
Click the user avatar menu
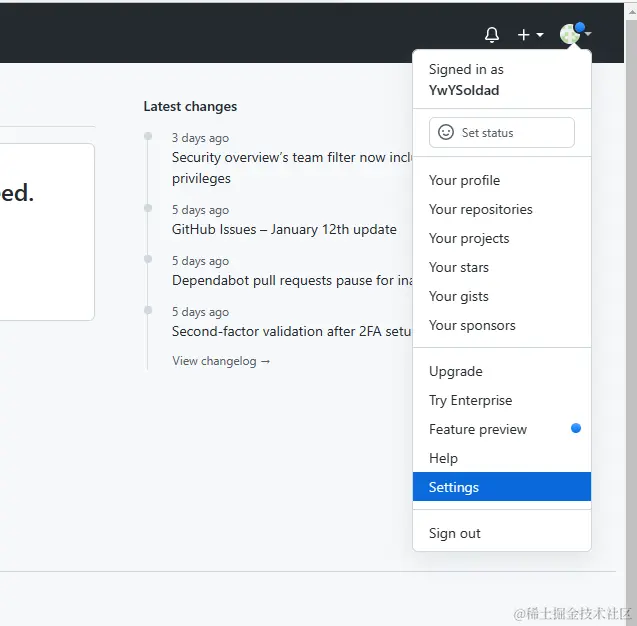coord(575,34)
